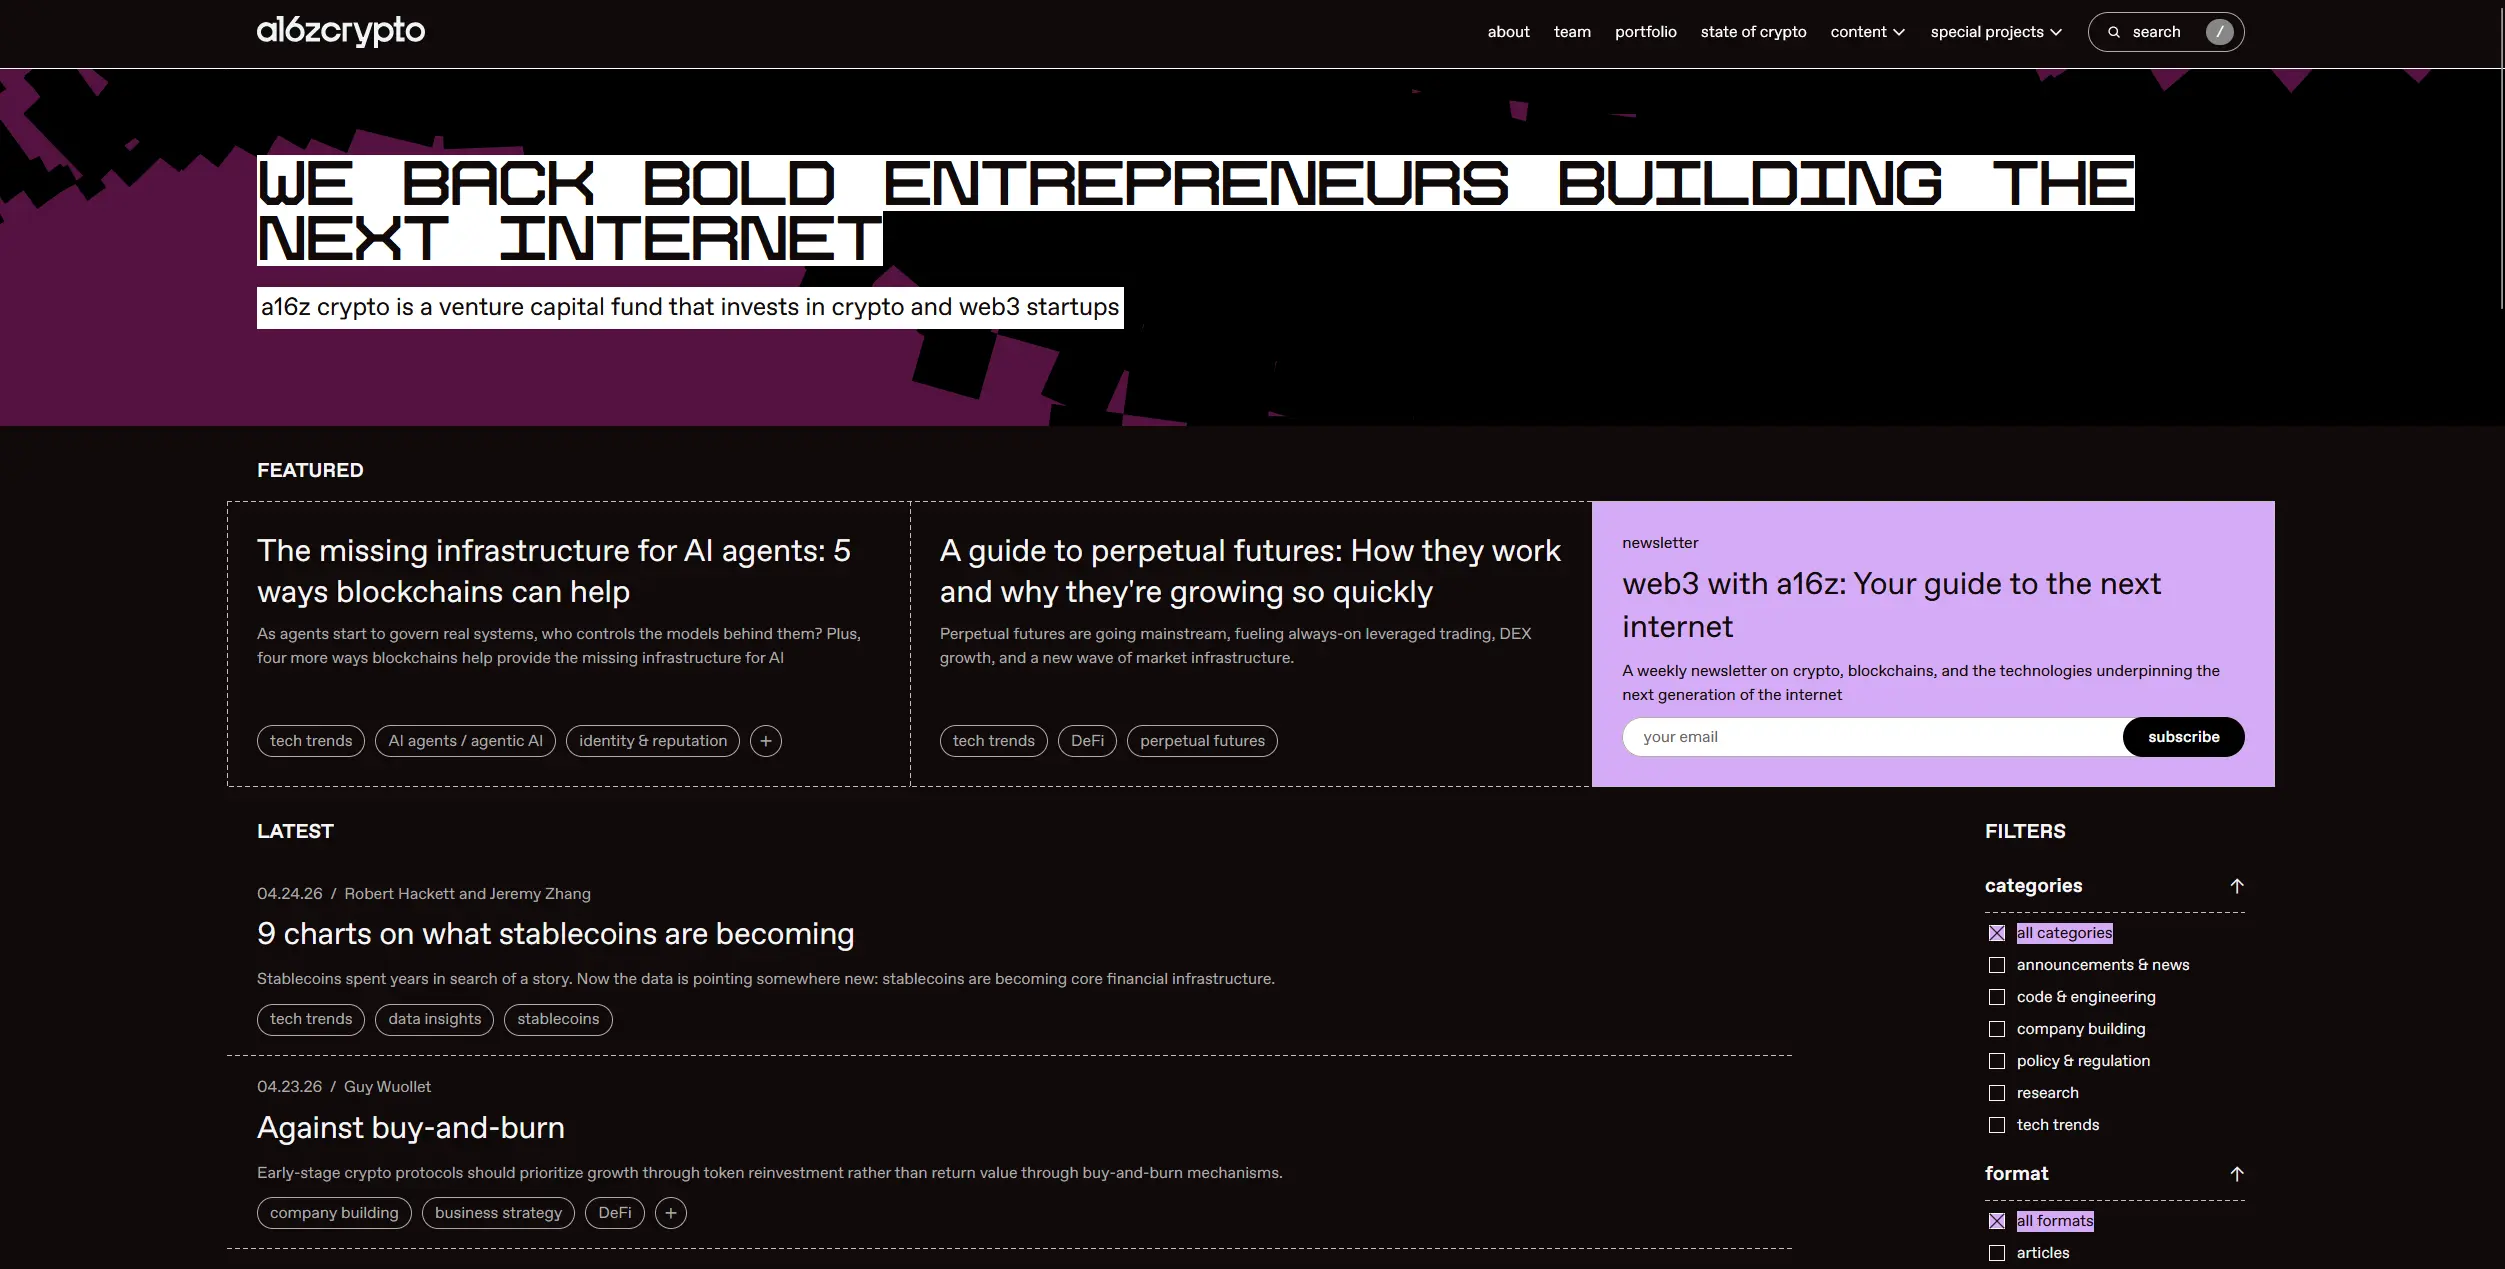Expand more tags on the AI agents article
Screen dimensions: 2505x1269
pos(766,741)
